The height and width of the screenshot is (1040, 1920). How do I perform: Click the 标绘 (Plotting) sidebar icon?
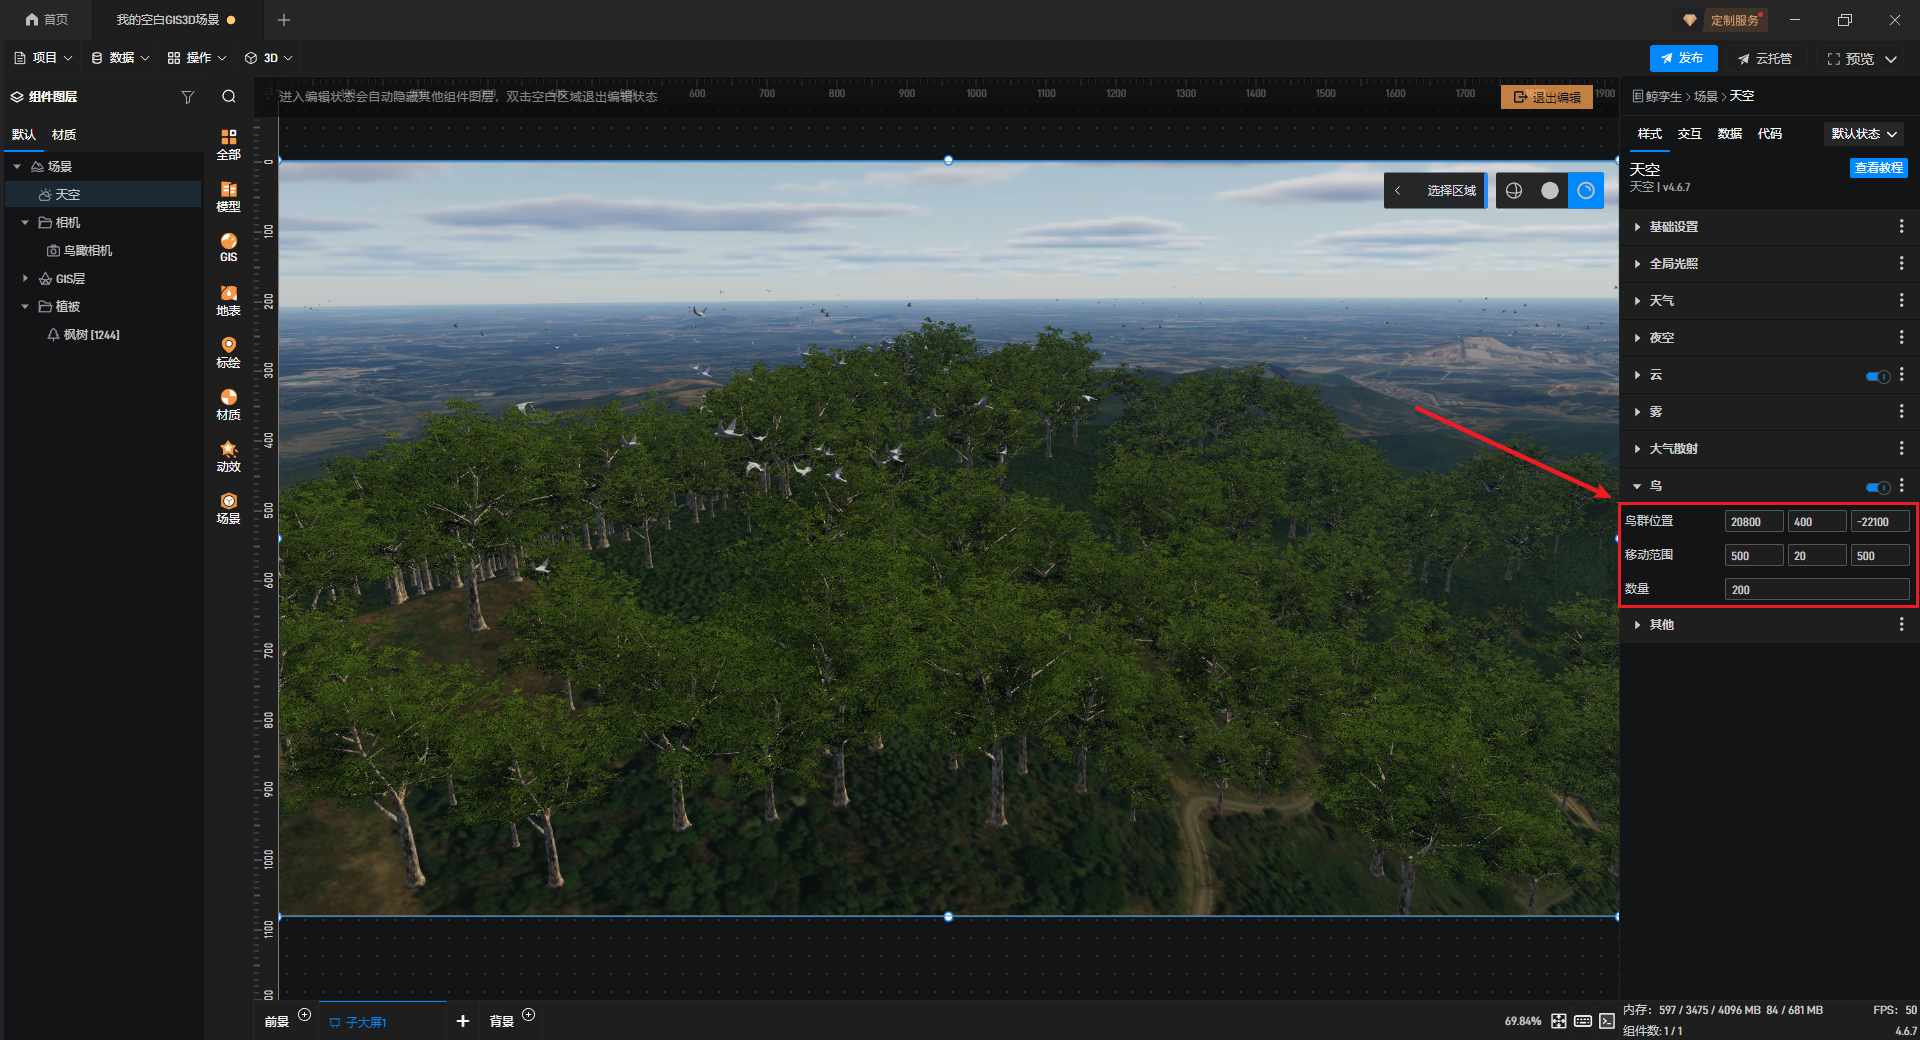tap(228, 352)
